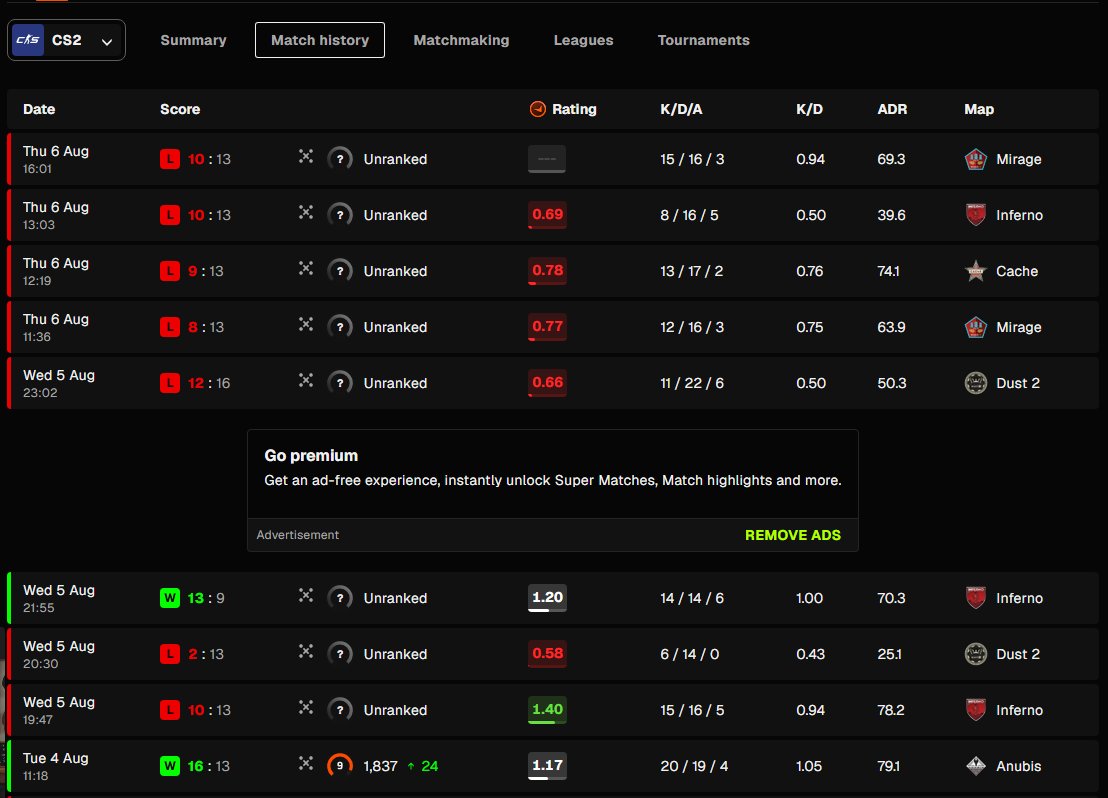Click the 1.40 rating badge
The height and width of the screenshot is (798, 1108).
coord(547,710)
